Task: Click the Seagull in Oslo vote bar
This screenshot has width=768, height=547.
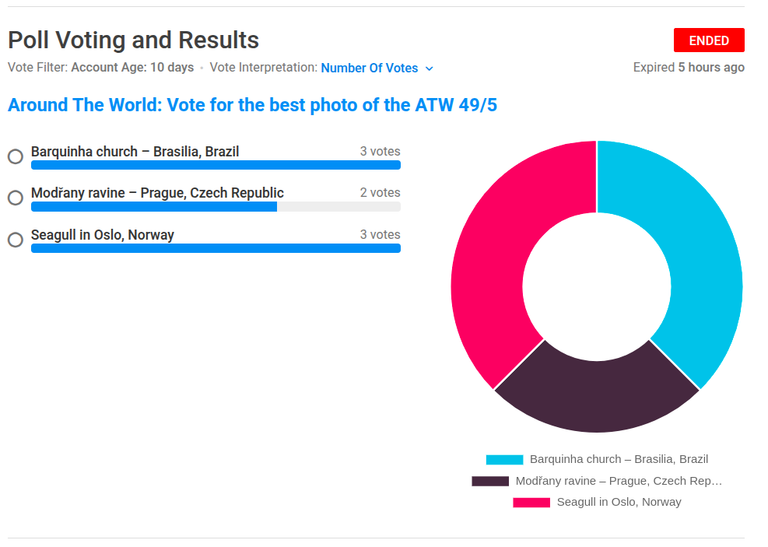Action: point(216,248)
